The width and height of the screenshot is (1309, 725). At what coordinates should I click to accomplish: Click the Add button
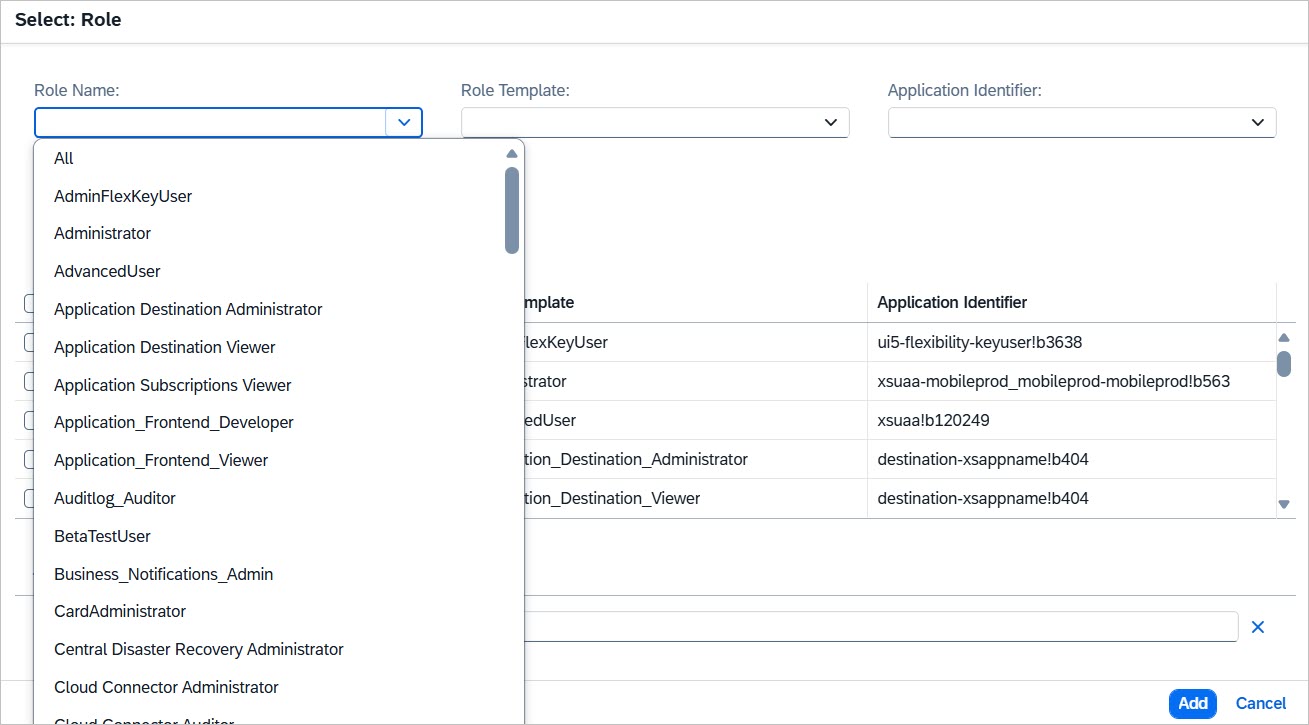pyautogui.click(x=1192, y=703)
